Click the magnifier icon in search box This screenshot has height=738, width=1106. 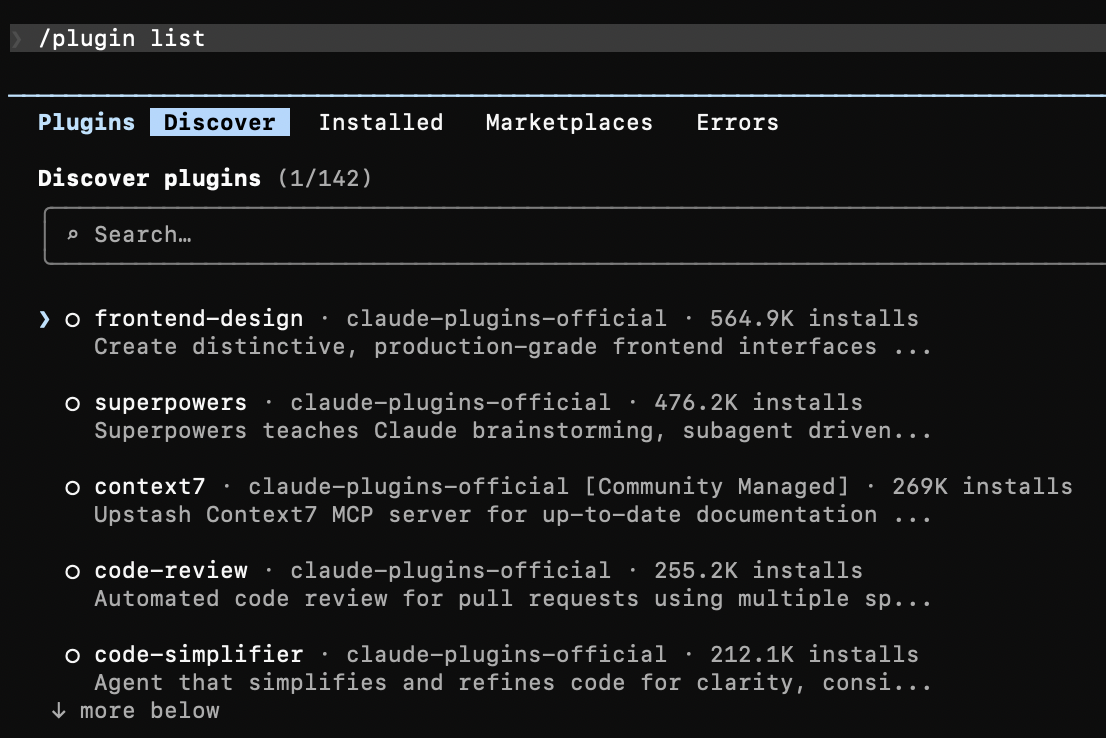click(72, 235)
